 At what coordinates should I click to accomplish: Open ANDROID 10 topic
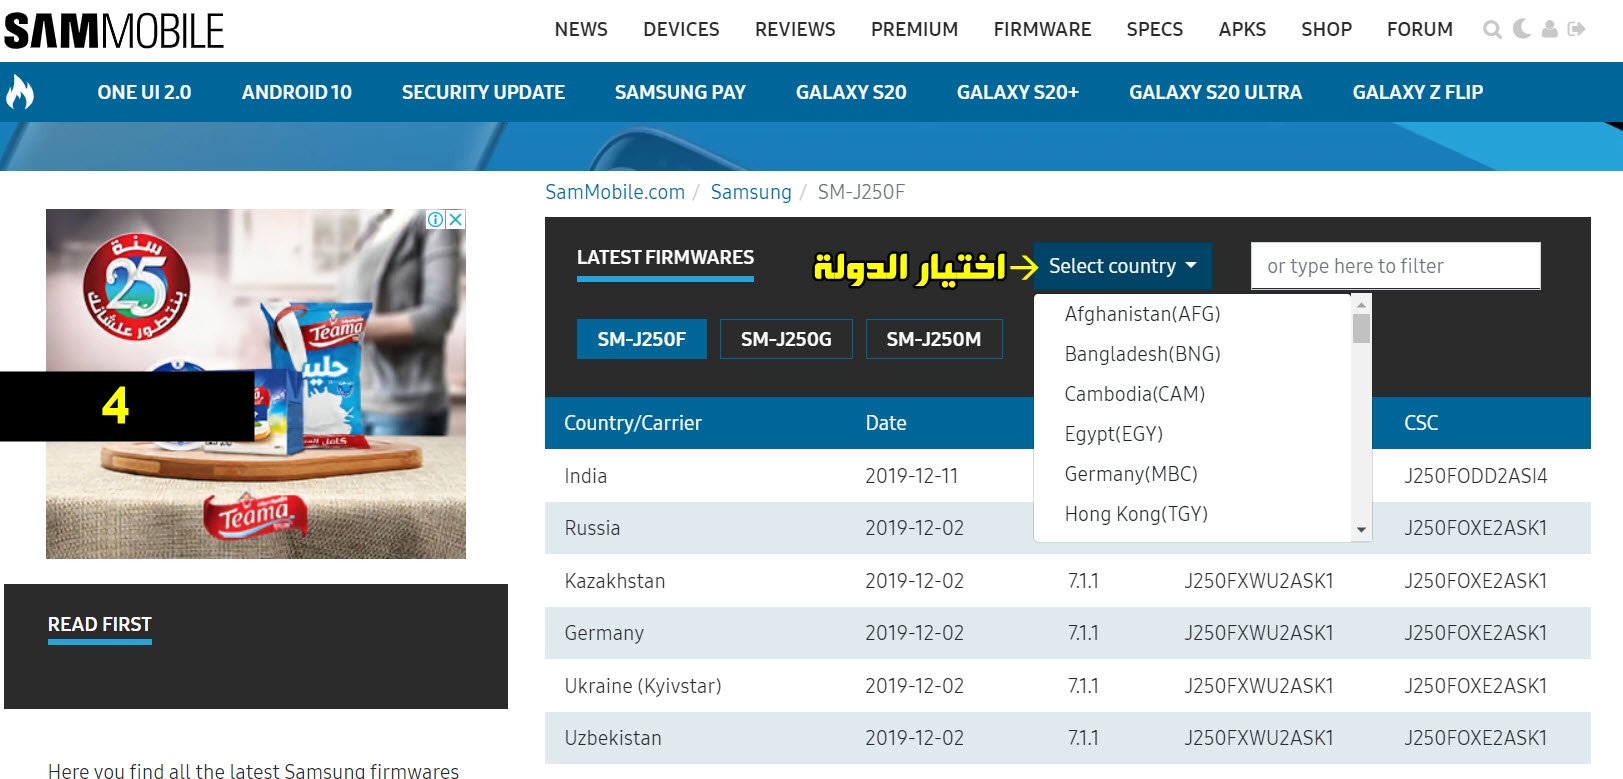[x=297, y=92]
